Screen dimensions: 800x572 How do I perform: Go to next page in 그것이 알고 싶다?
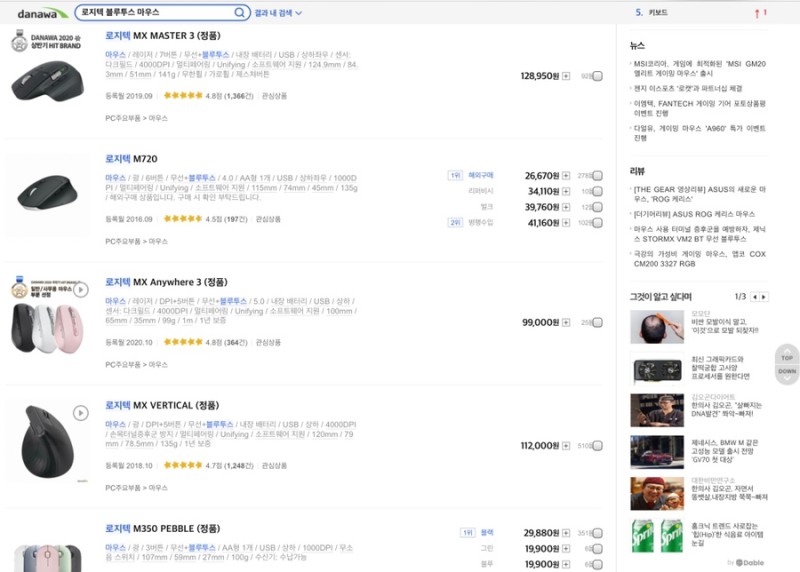coord(764,297)
